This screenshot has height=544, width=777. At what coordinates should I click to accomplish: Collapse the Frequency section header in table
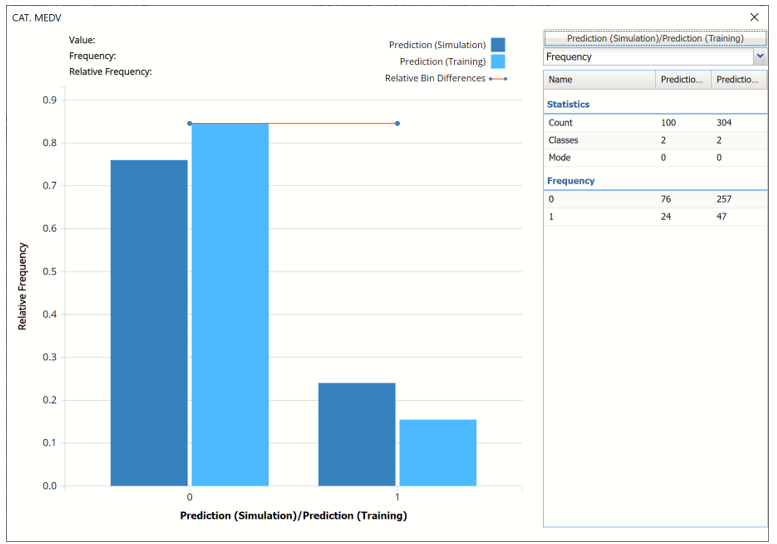tap(571, 181)
